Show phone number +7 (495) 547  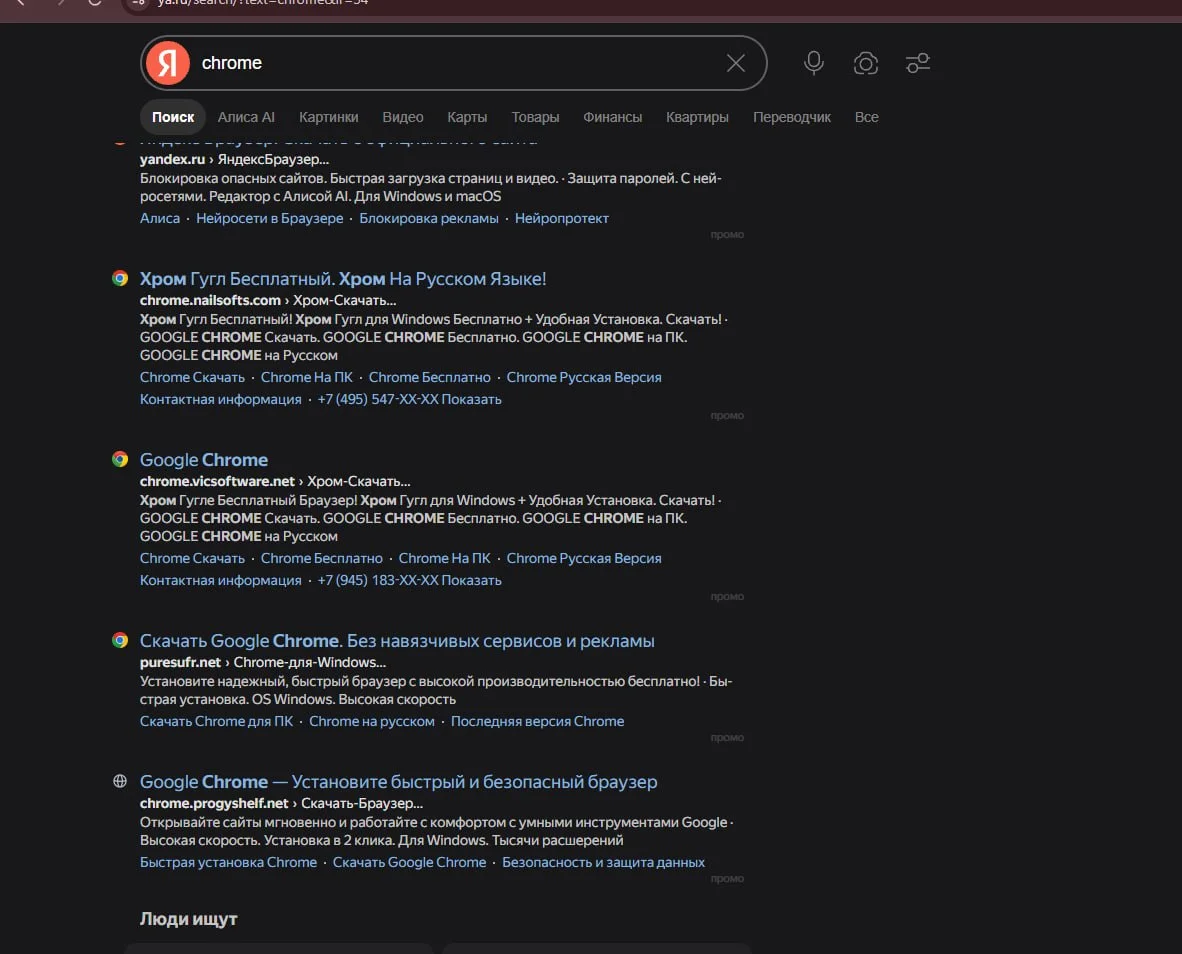(409, 399)
